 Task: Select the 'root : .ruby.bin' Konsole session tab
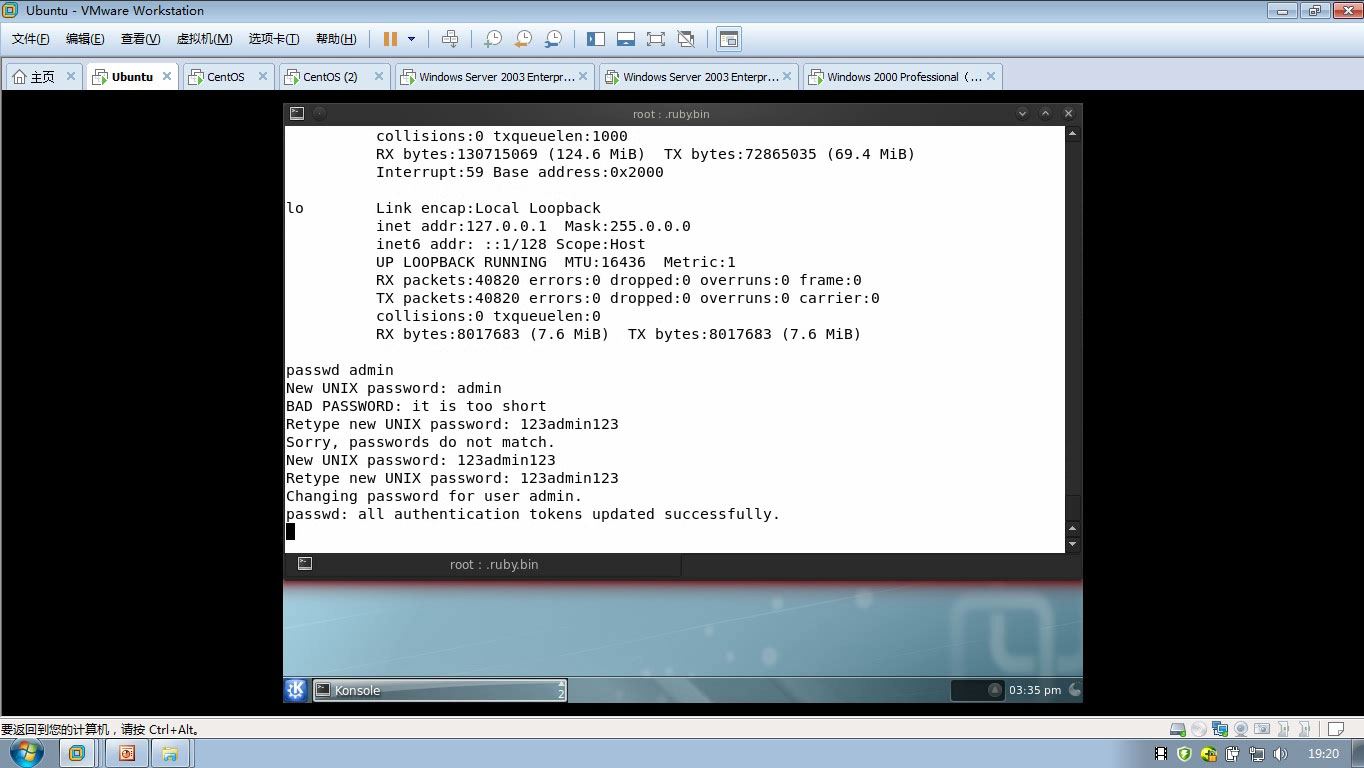pyautogui.click(x=483, y=565)
